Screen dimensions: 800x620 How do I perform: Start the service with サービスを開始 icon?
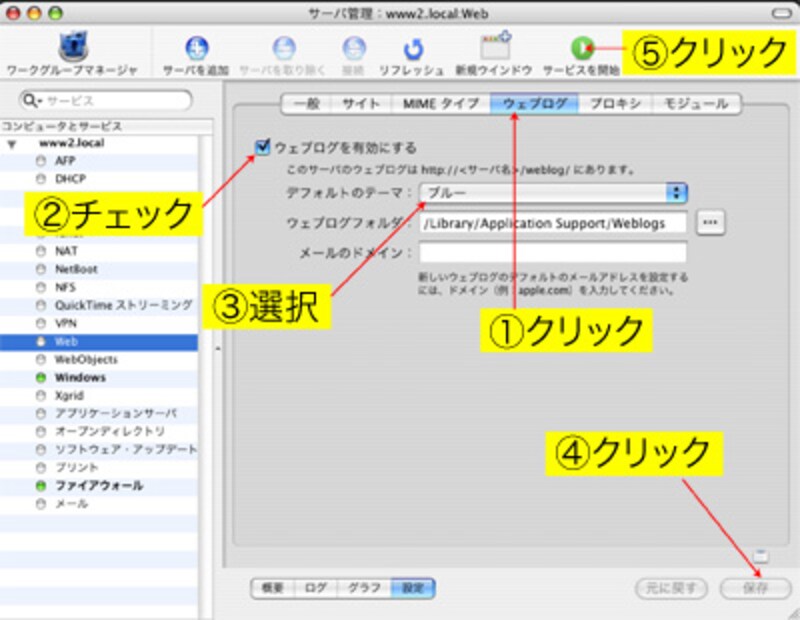(x=581, y=47)
